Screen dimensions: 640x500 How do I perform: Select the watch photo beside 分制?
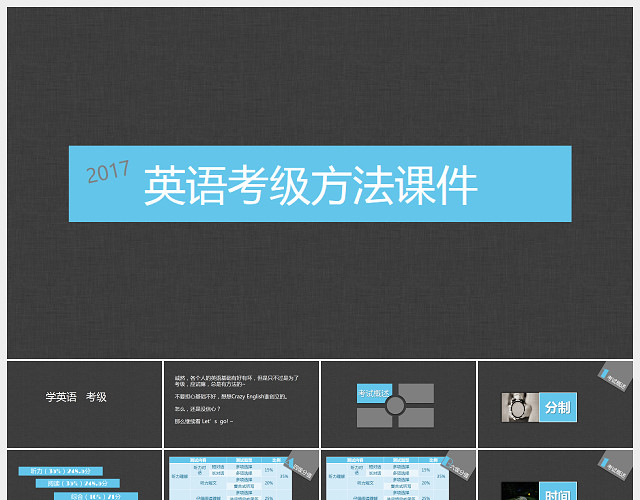(520, 407)
